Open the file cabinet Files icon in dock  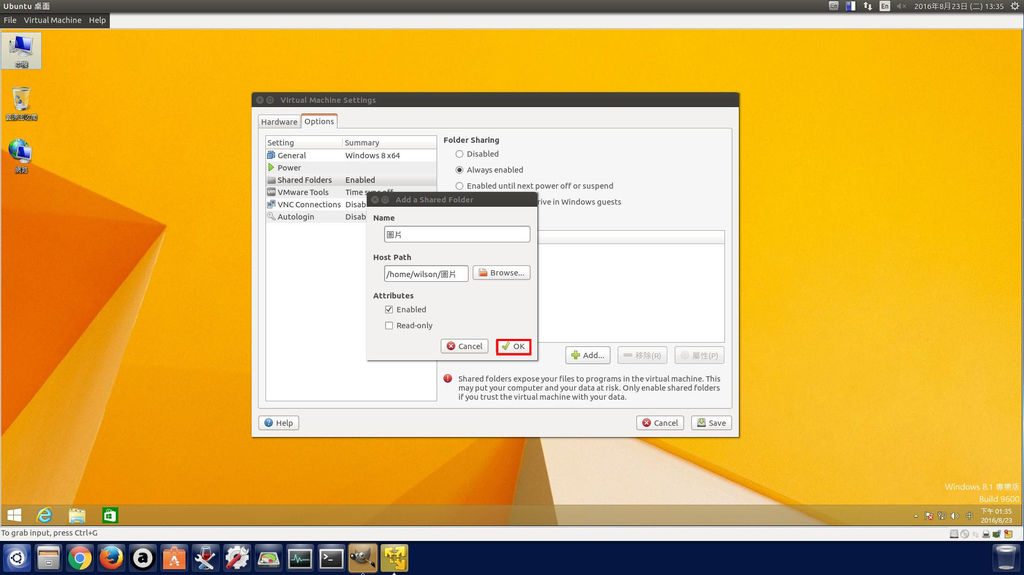(48, 558)
